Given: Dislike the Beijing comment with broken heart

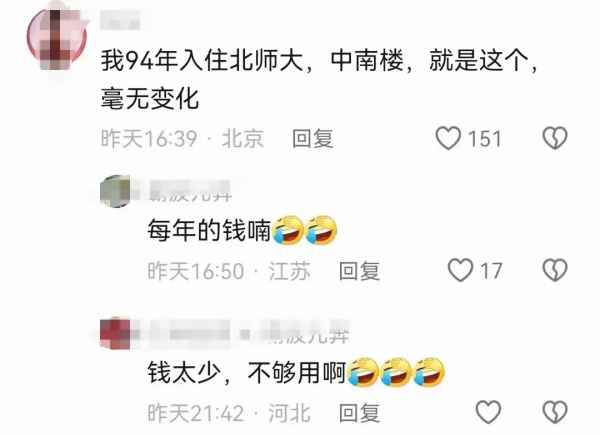Looking at the screenshot, I should point(555,138).
